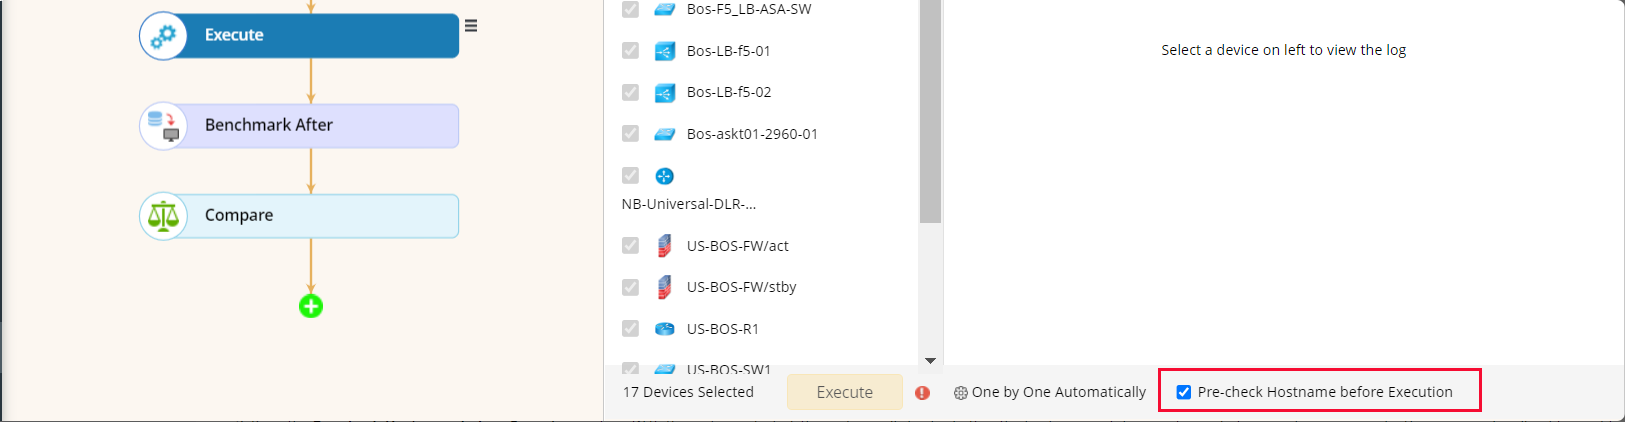Click the US-BOS-FW/act firewall icon
The image size is (1625, 422).
pyautogui.click(x=664, y=246)
